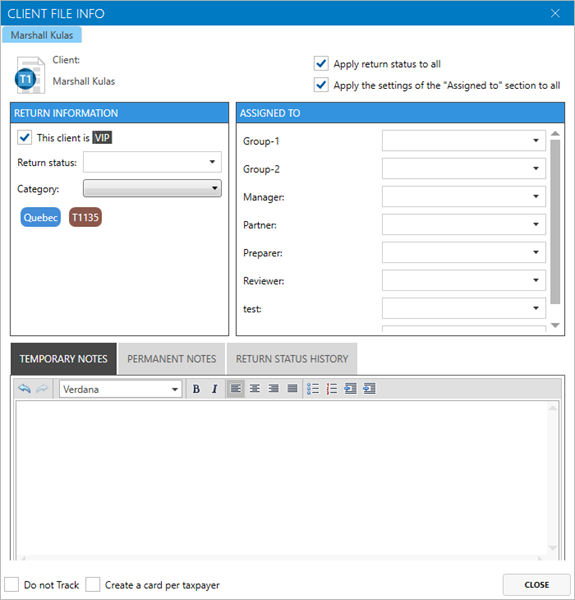Uncheck the 'This client is VIP' checkbox
575x600 pixels.
[x=24, y=137]
